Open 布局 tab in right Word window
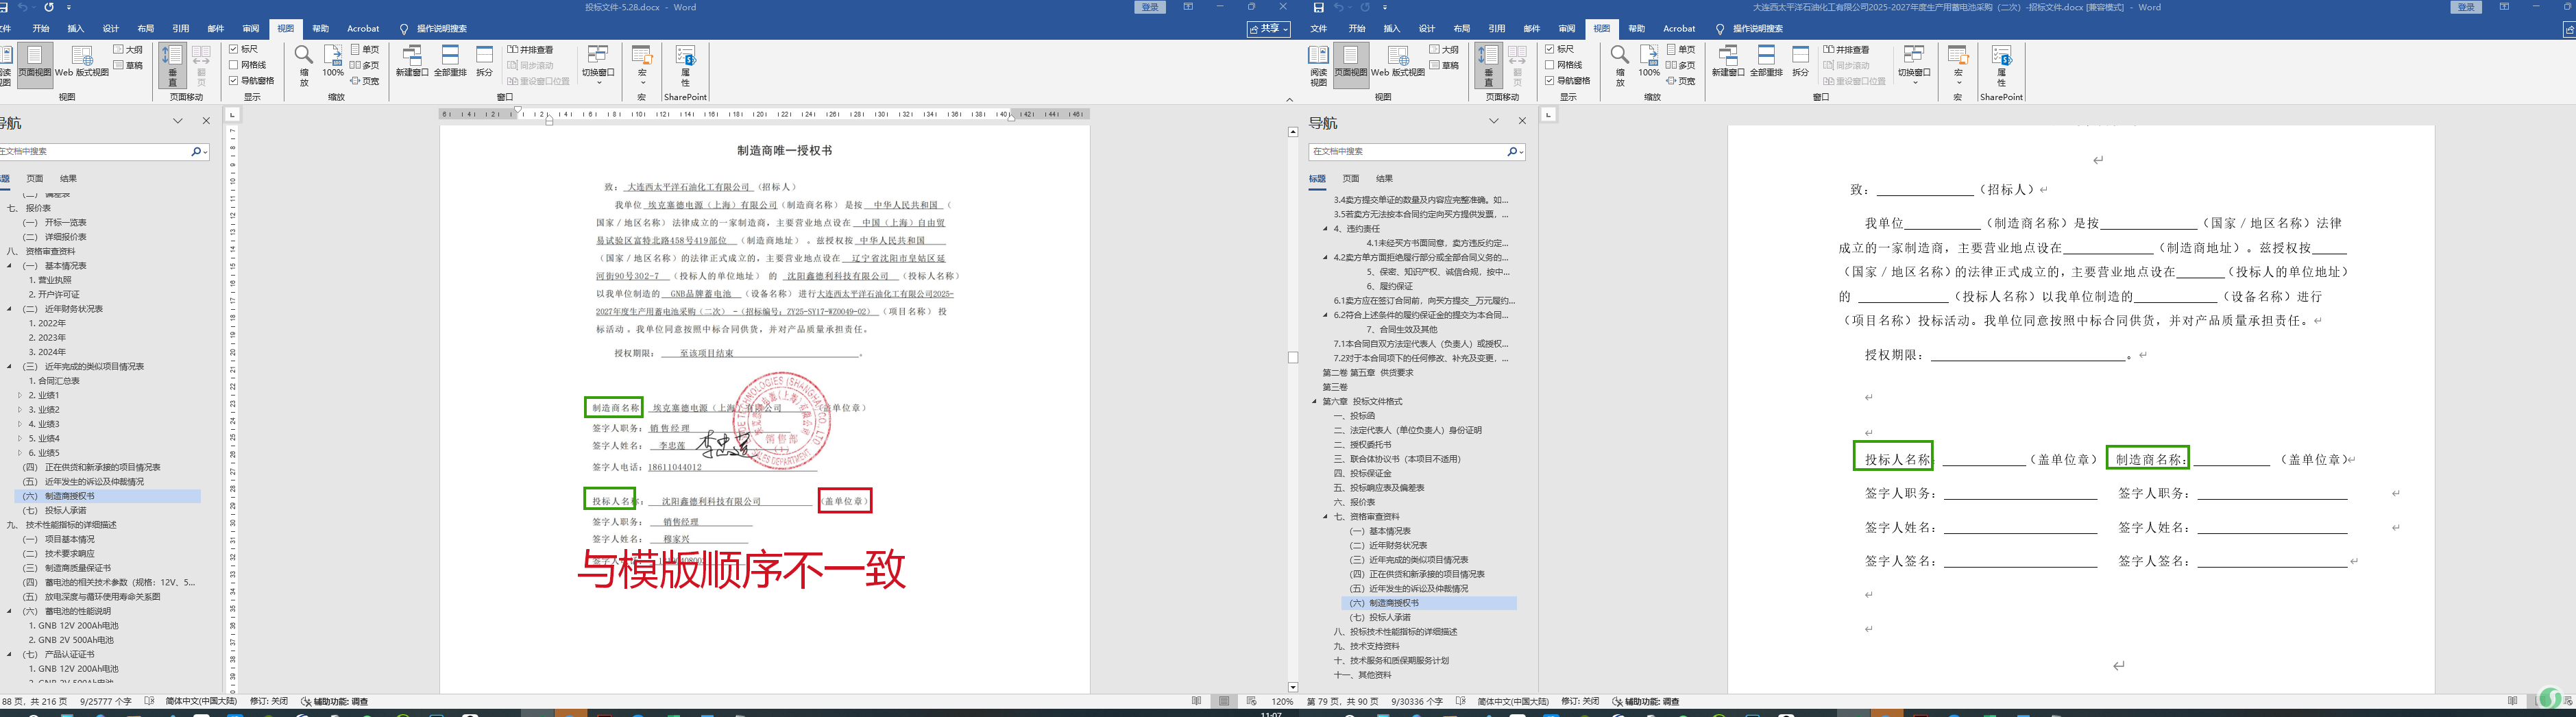Viewport: 2576px width, 717px height. tap(1462, 29)
